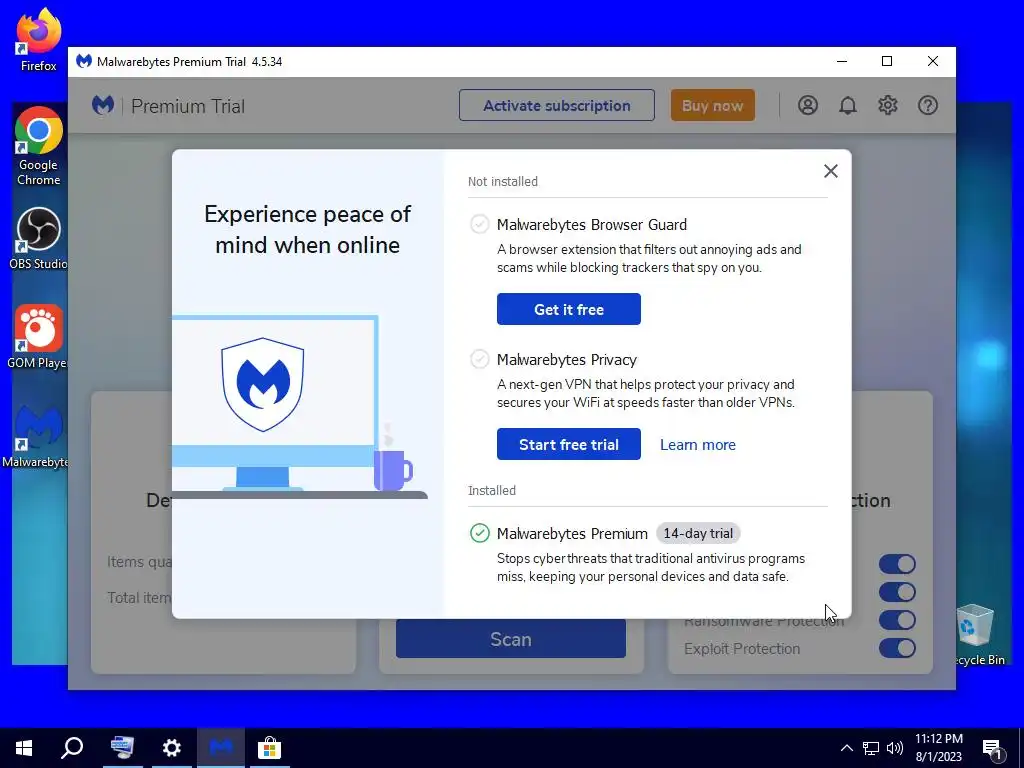
Task: Click the Browser Guard check circle
Action: pos(479,224)
